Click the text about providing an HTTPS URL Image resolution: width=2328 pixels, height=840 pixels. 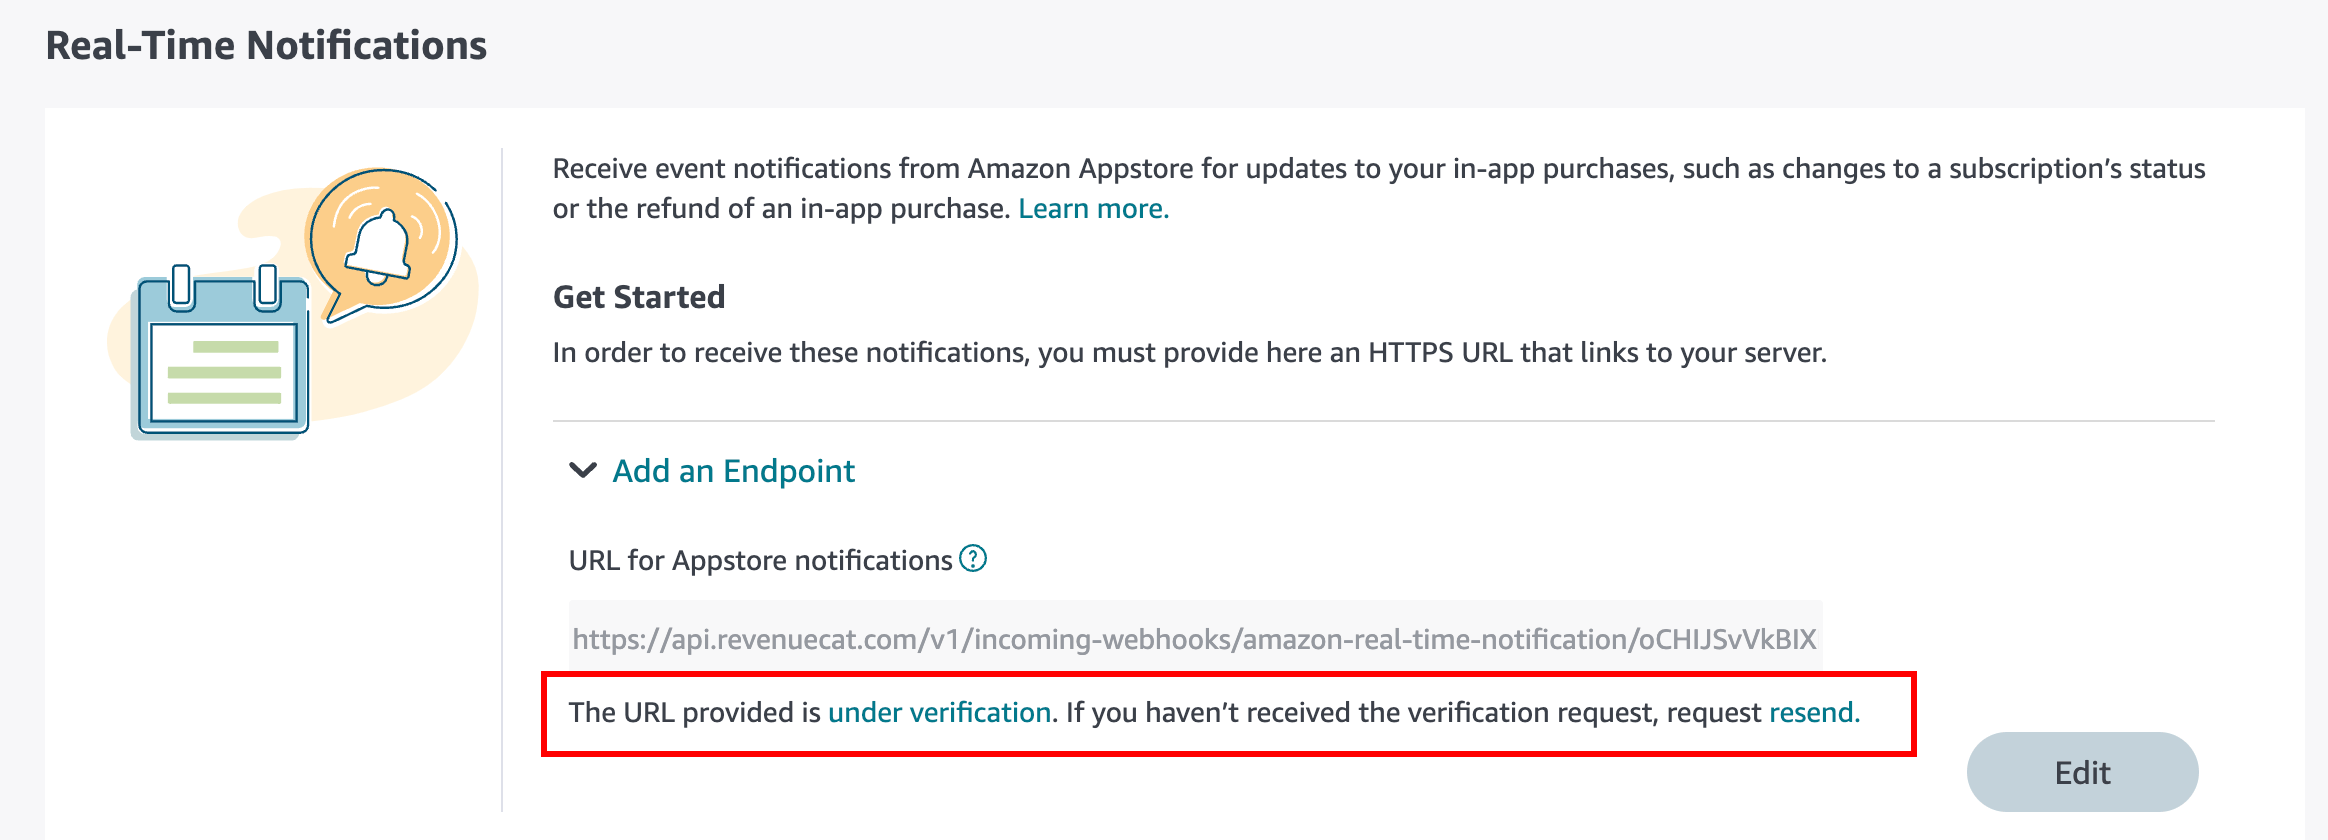1189,353
